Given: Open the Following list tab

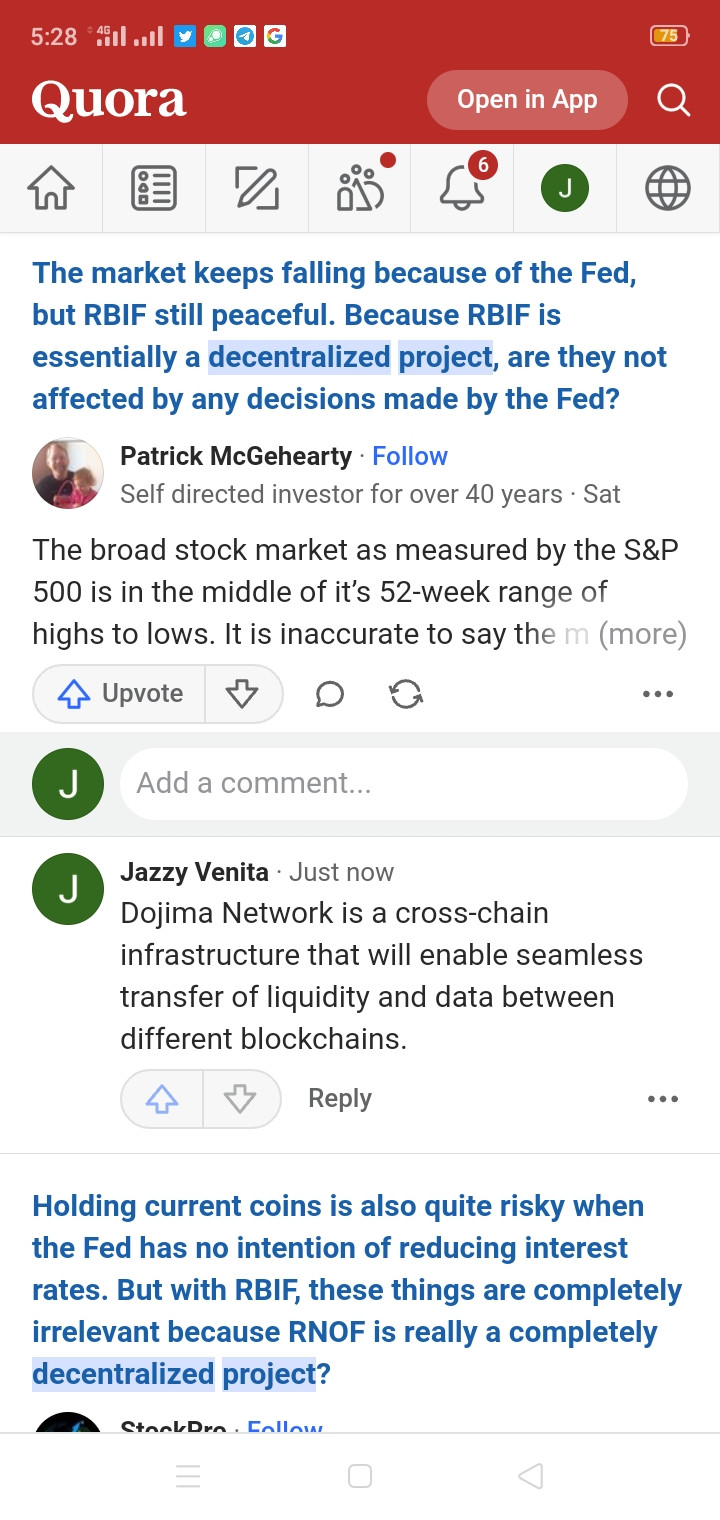Looking at the screenshot, I should point(154,189).
